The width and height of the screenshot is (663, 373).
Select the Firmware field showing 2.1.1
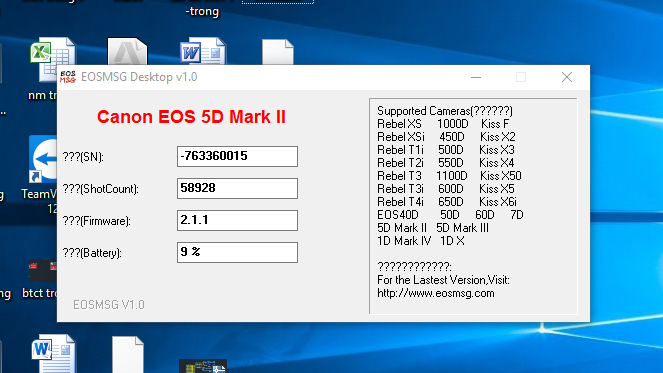(237, 220)
